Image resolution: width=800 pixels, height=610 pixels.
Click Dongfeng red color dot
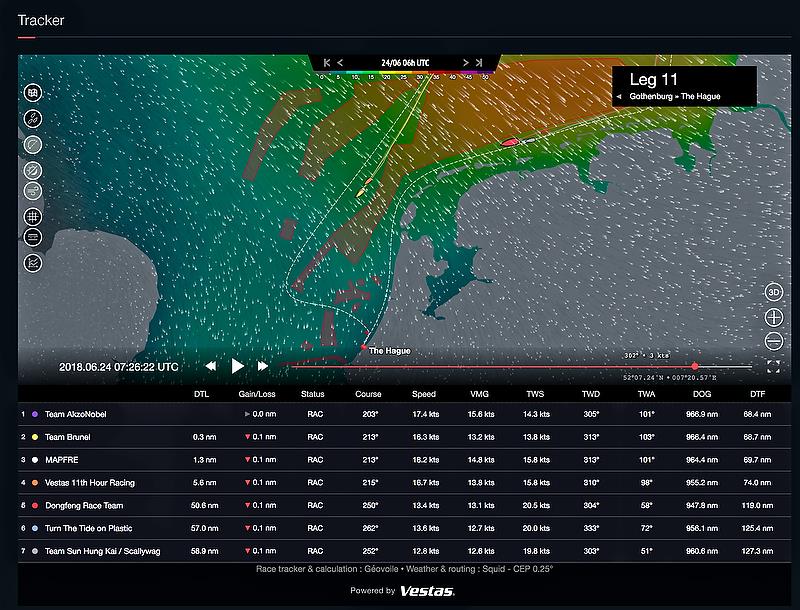(x=35, y=505)
